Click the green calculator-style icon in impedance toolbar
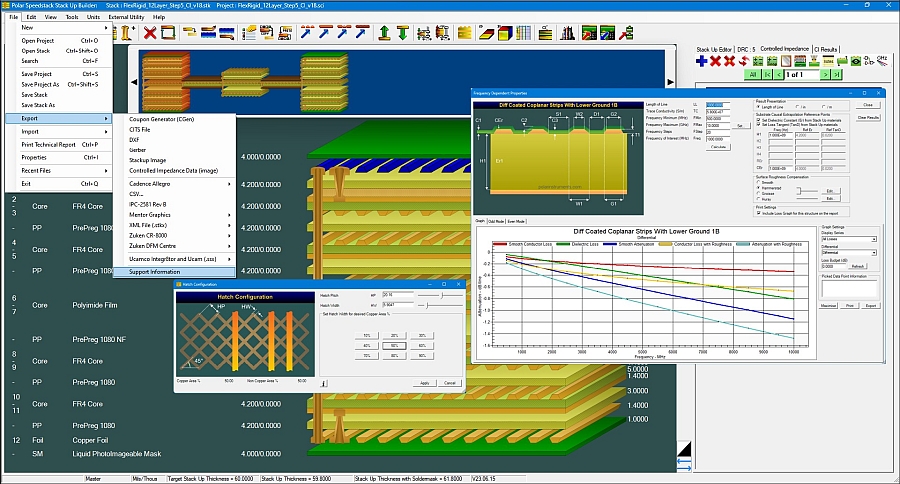 (x=758, y=61)
